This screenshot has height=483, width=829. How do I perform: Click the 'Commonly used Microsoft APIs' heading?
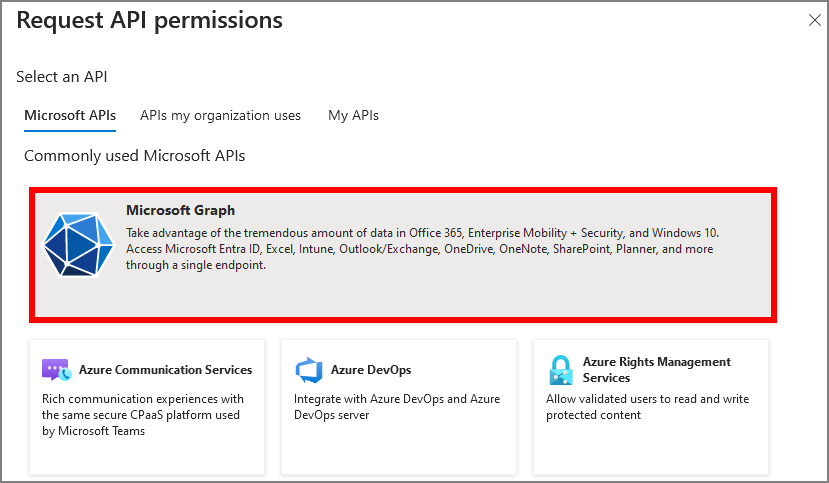point(134,156)
